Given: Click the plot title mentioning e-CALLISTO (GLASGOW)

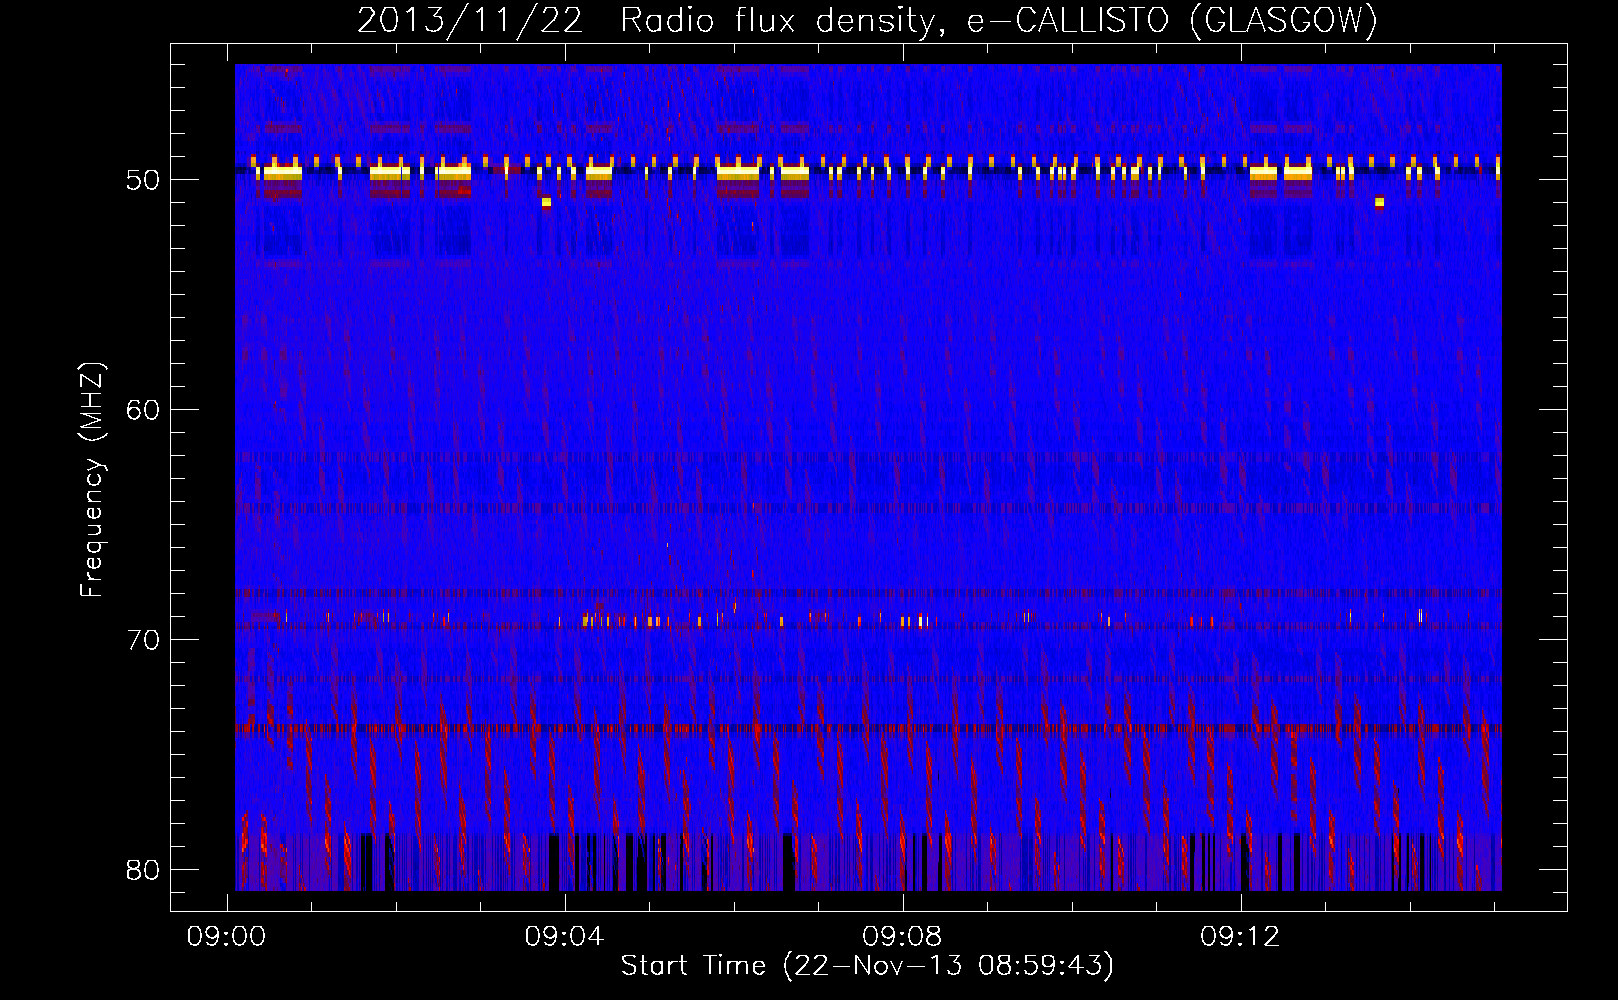Looking at the screenshot, I should click(x=868, y=20).
